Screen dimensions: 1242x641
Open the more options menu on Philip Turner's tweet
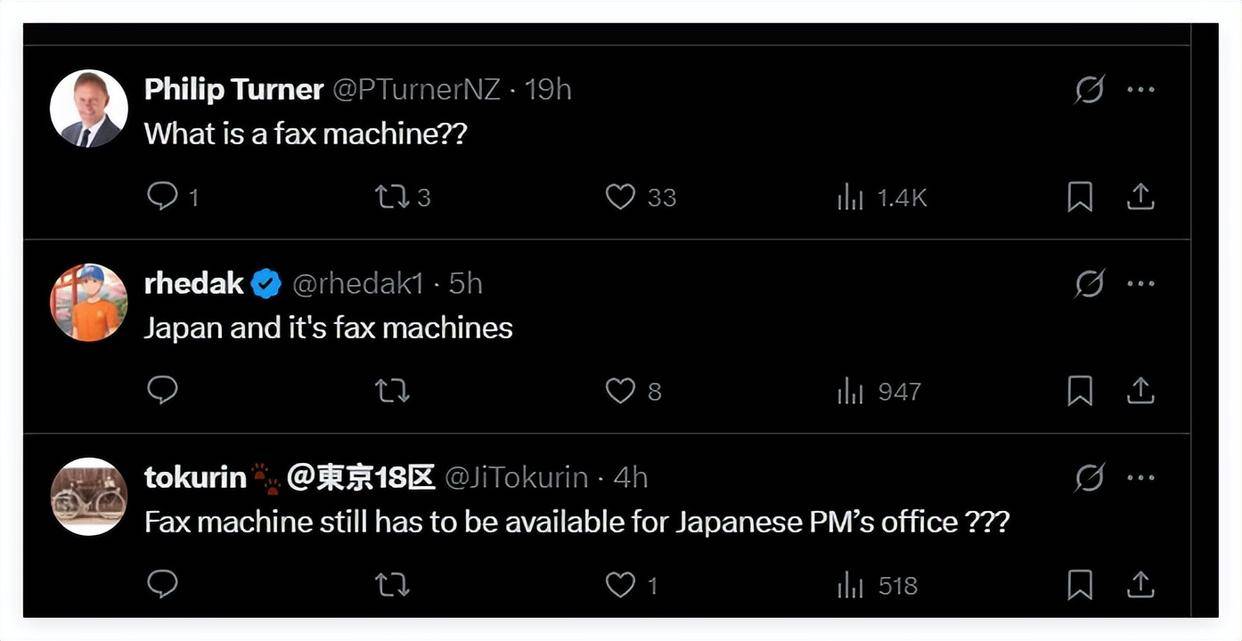click(1139, 88)
